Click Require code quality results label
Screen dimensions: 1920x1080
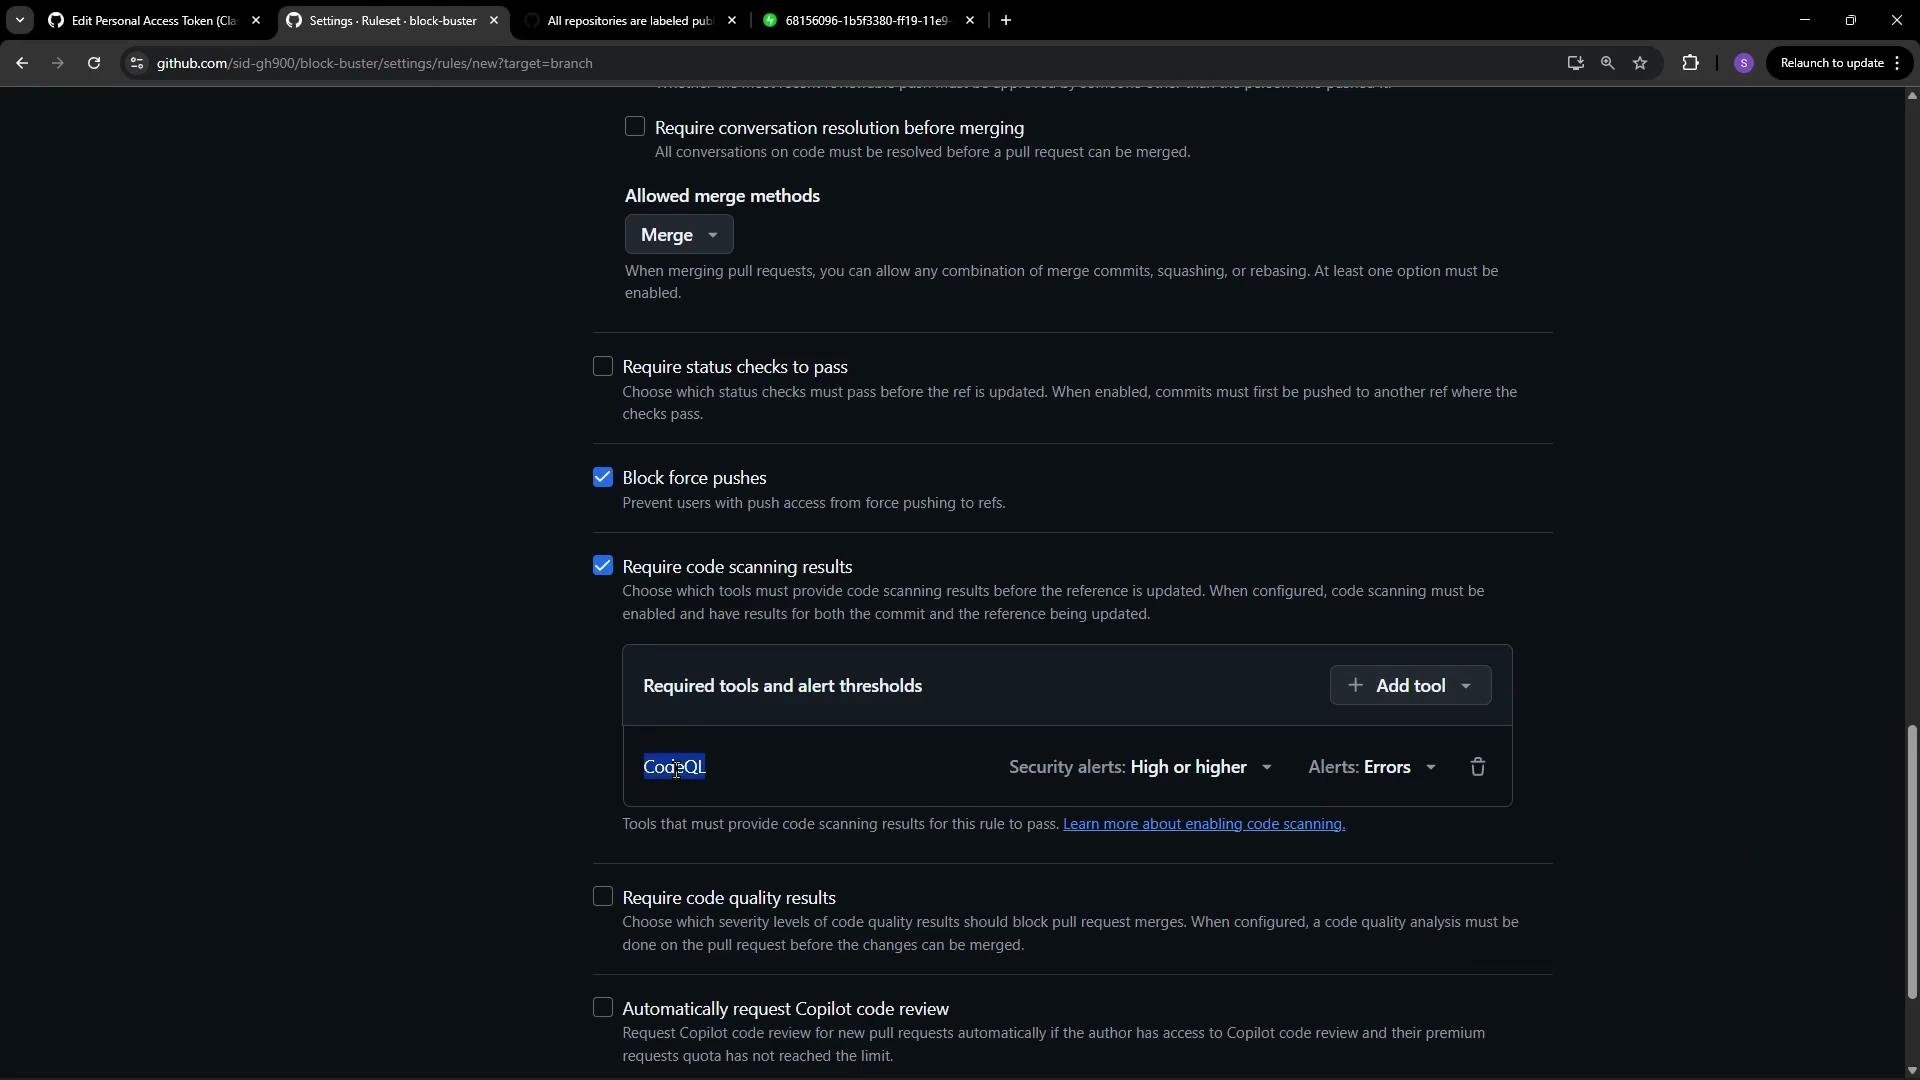pos(729,898)
